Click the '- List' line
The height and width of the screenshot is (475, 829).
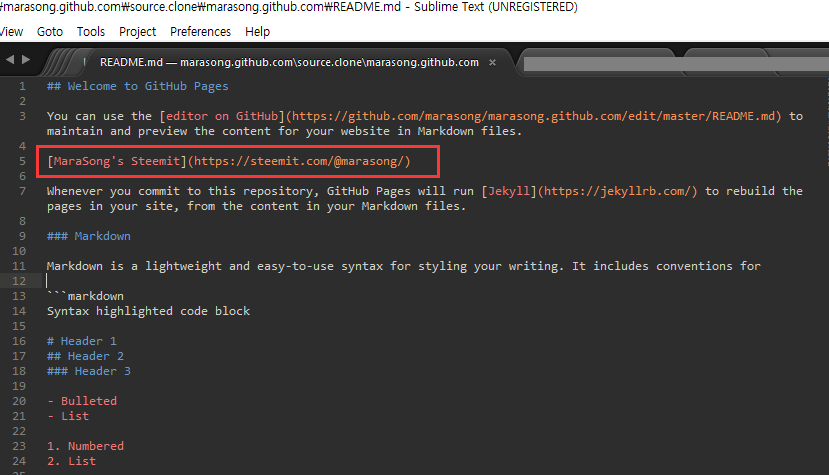tap(68, 416)
